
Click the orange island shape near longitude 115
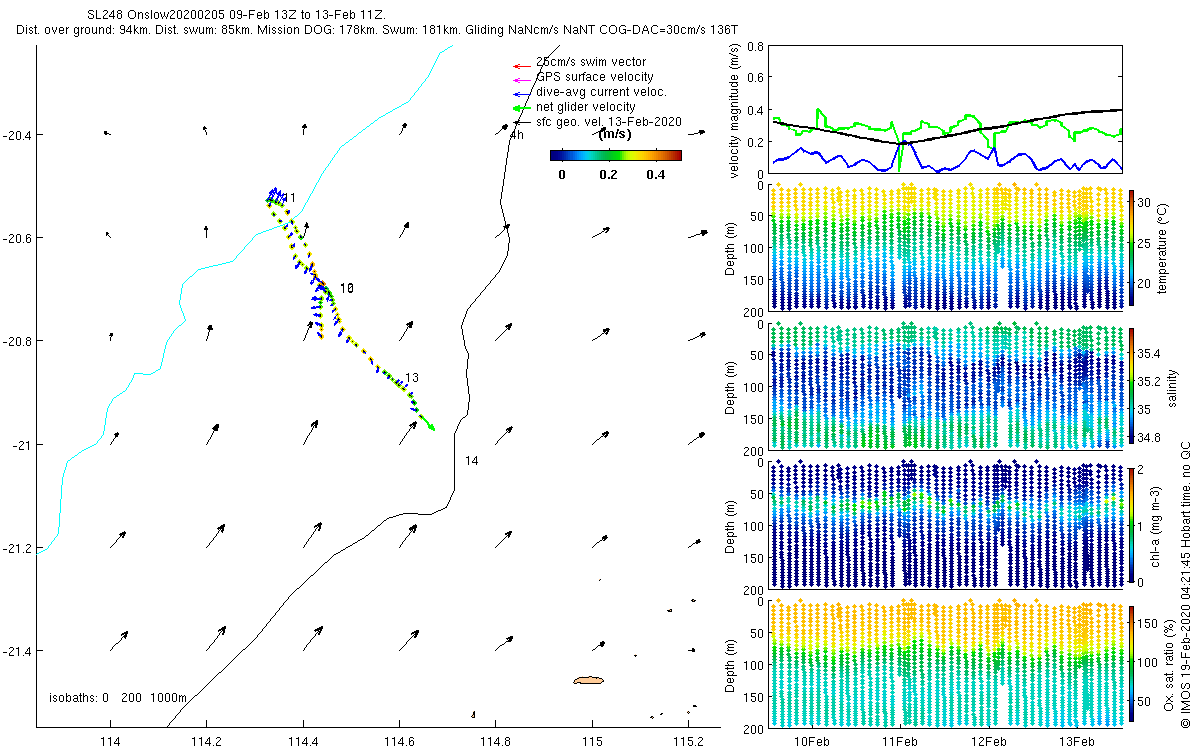589,680
